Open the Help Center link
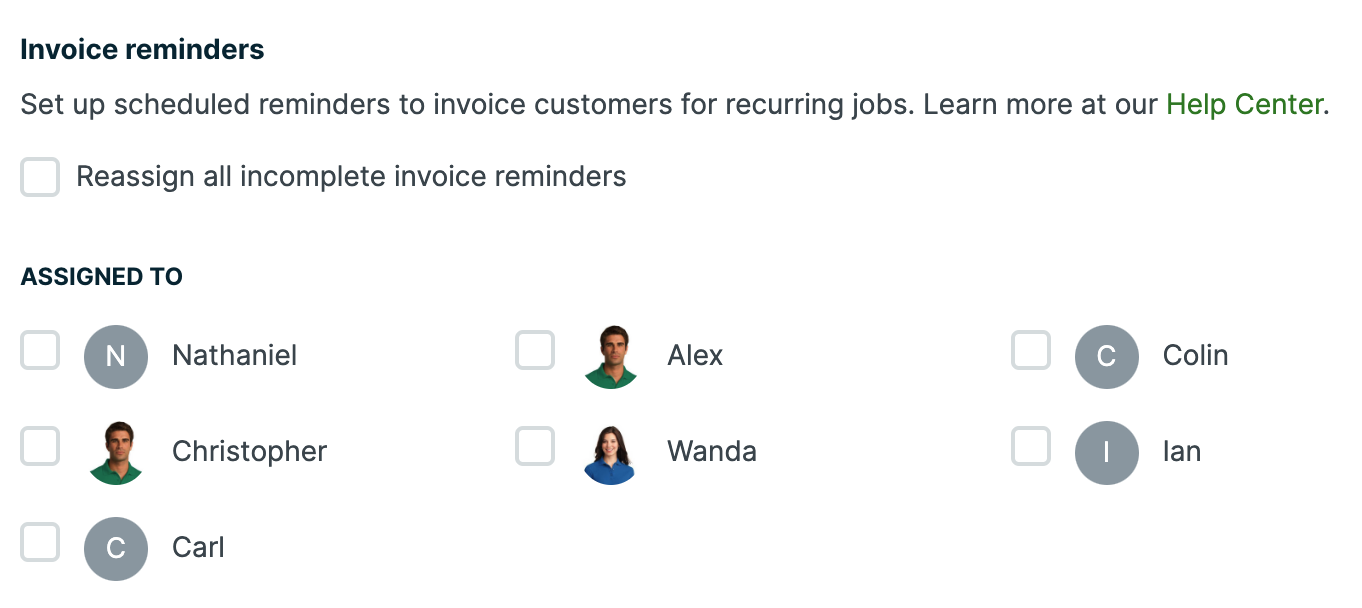This screenshot has width=1362, height=608. pos(1245,104)
